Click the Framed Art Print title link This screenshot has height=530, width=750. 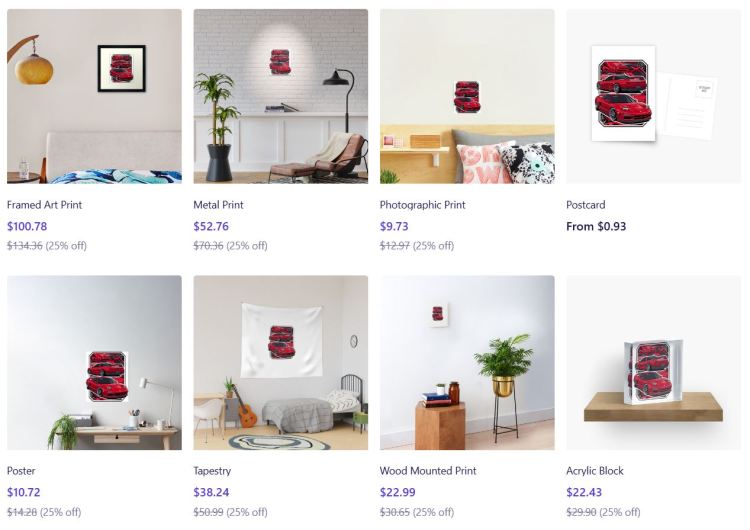pyautogui.click(x=44, y=205)
